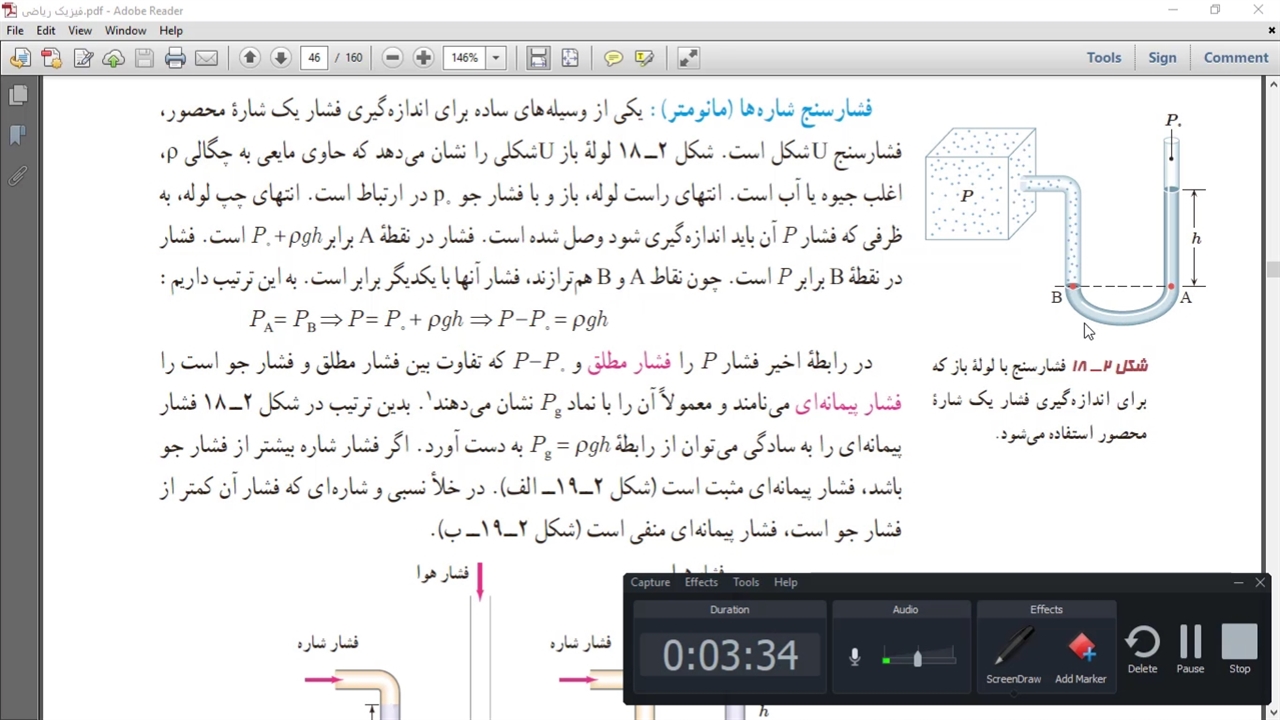The height and width of the screenshot is (720, 1280).
Task: Open the Tools pane
Action: 1104,58
